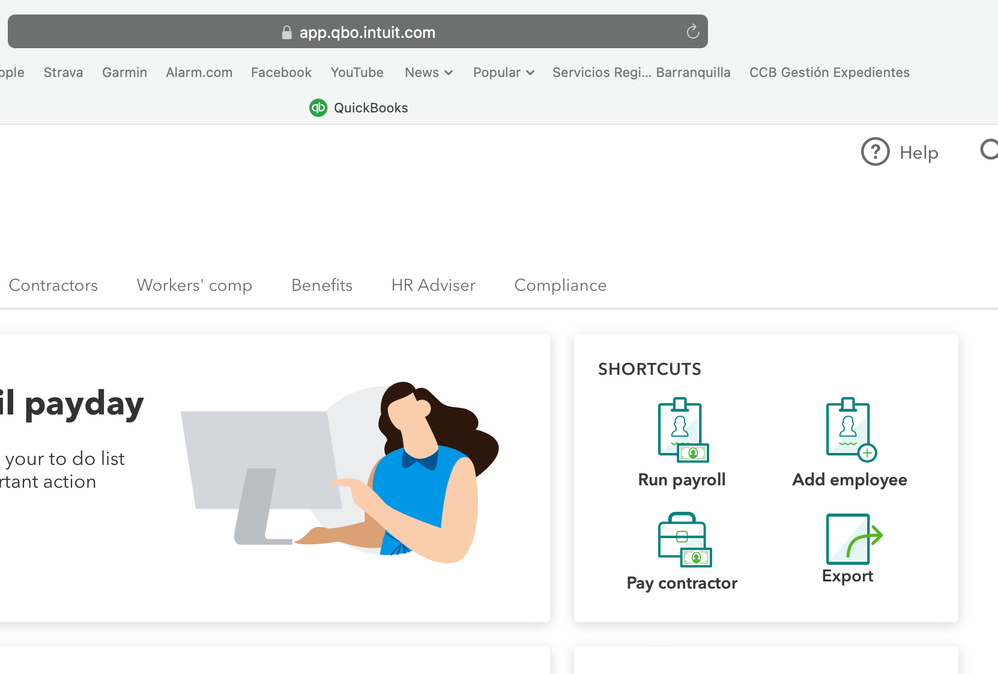Click the Export shortcut icon
The height and width of the screenshot is (674, 998).
point(854,538)
